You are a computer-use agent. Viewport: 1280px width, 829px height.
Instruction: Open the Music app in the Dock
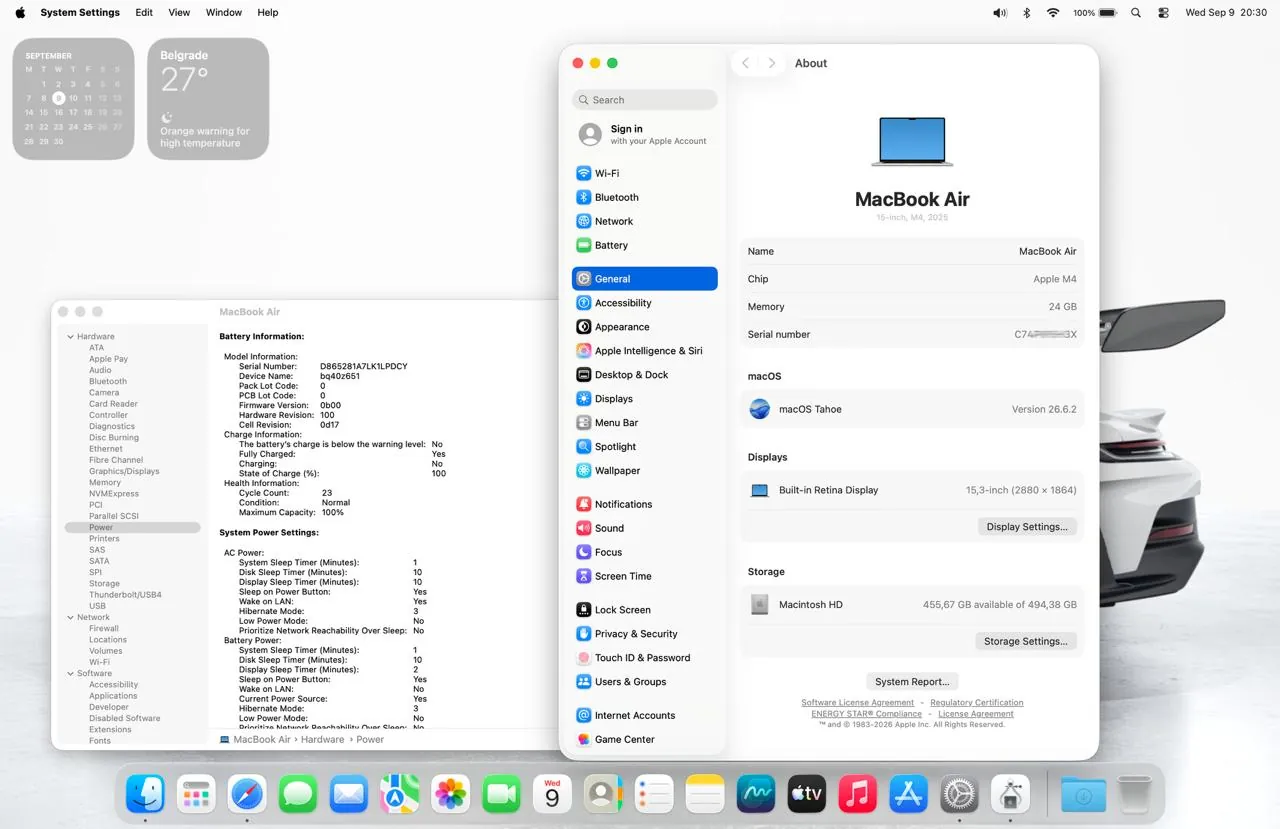tap(858, 794)
